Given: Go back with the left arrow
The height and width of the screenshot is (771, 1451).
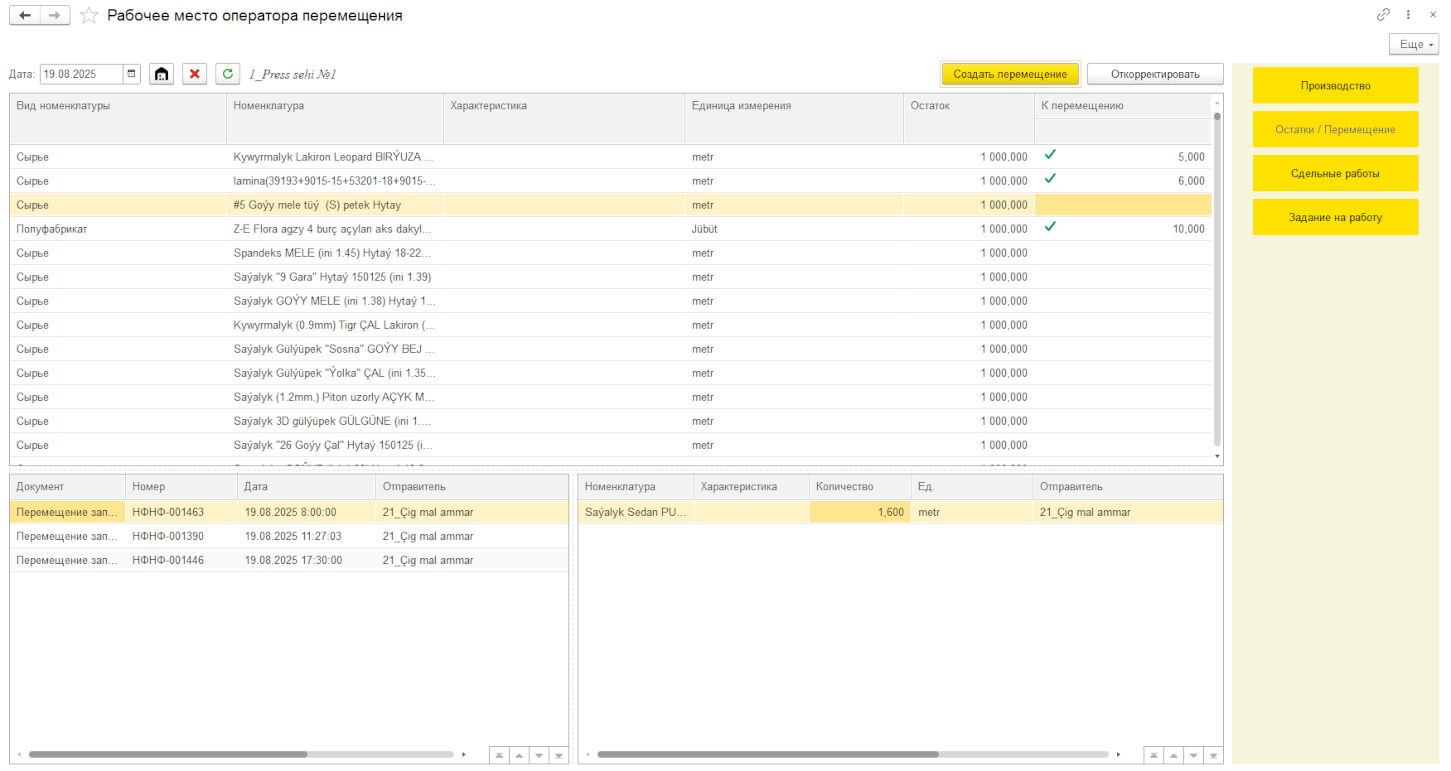Looking at the screenshot, I should click(25, 15).
